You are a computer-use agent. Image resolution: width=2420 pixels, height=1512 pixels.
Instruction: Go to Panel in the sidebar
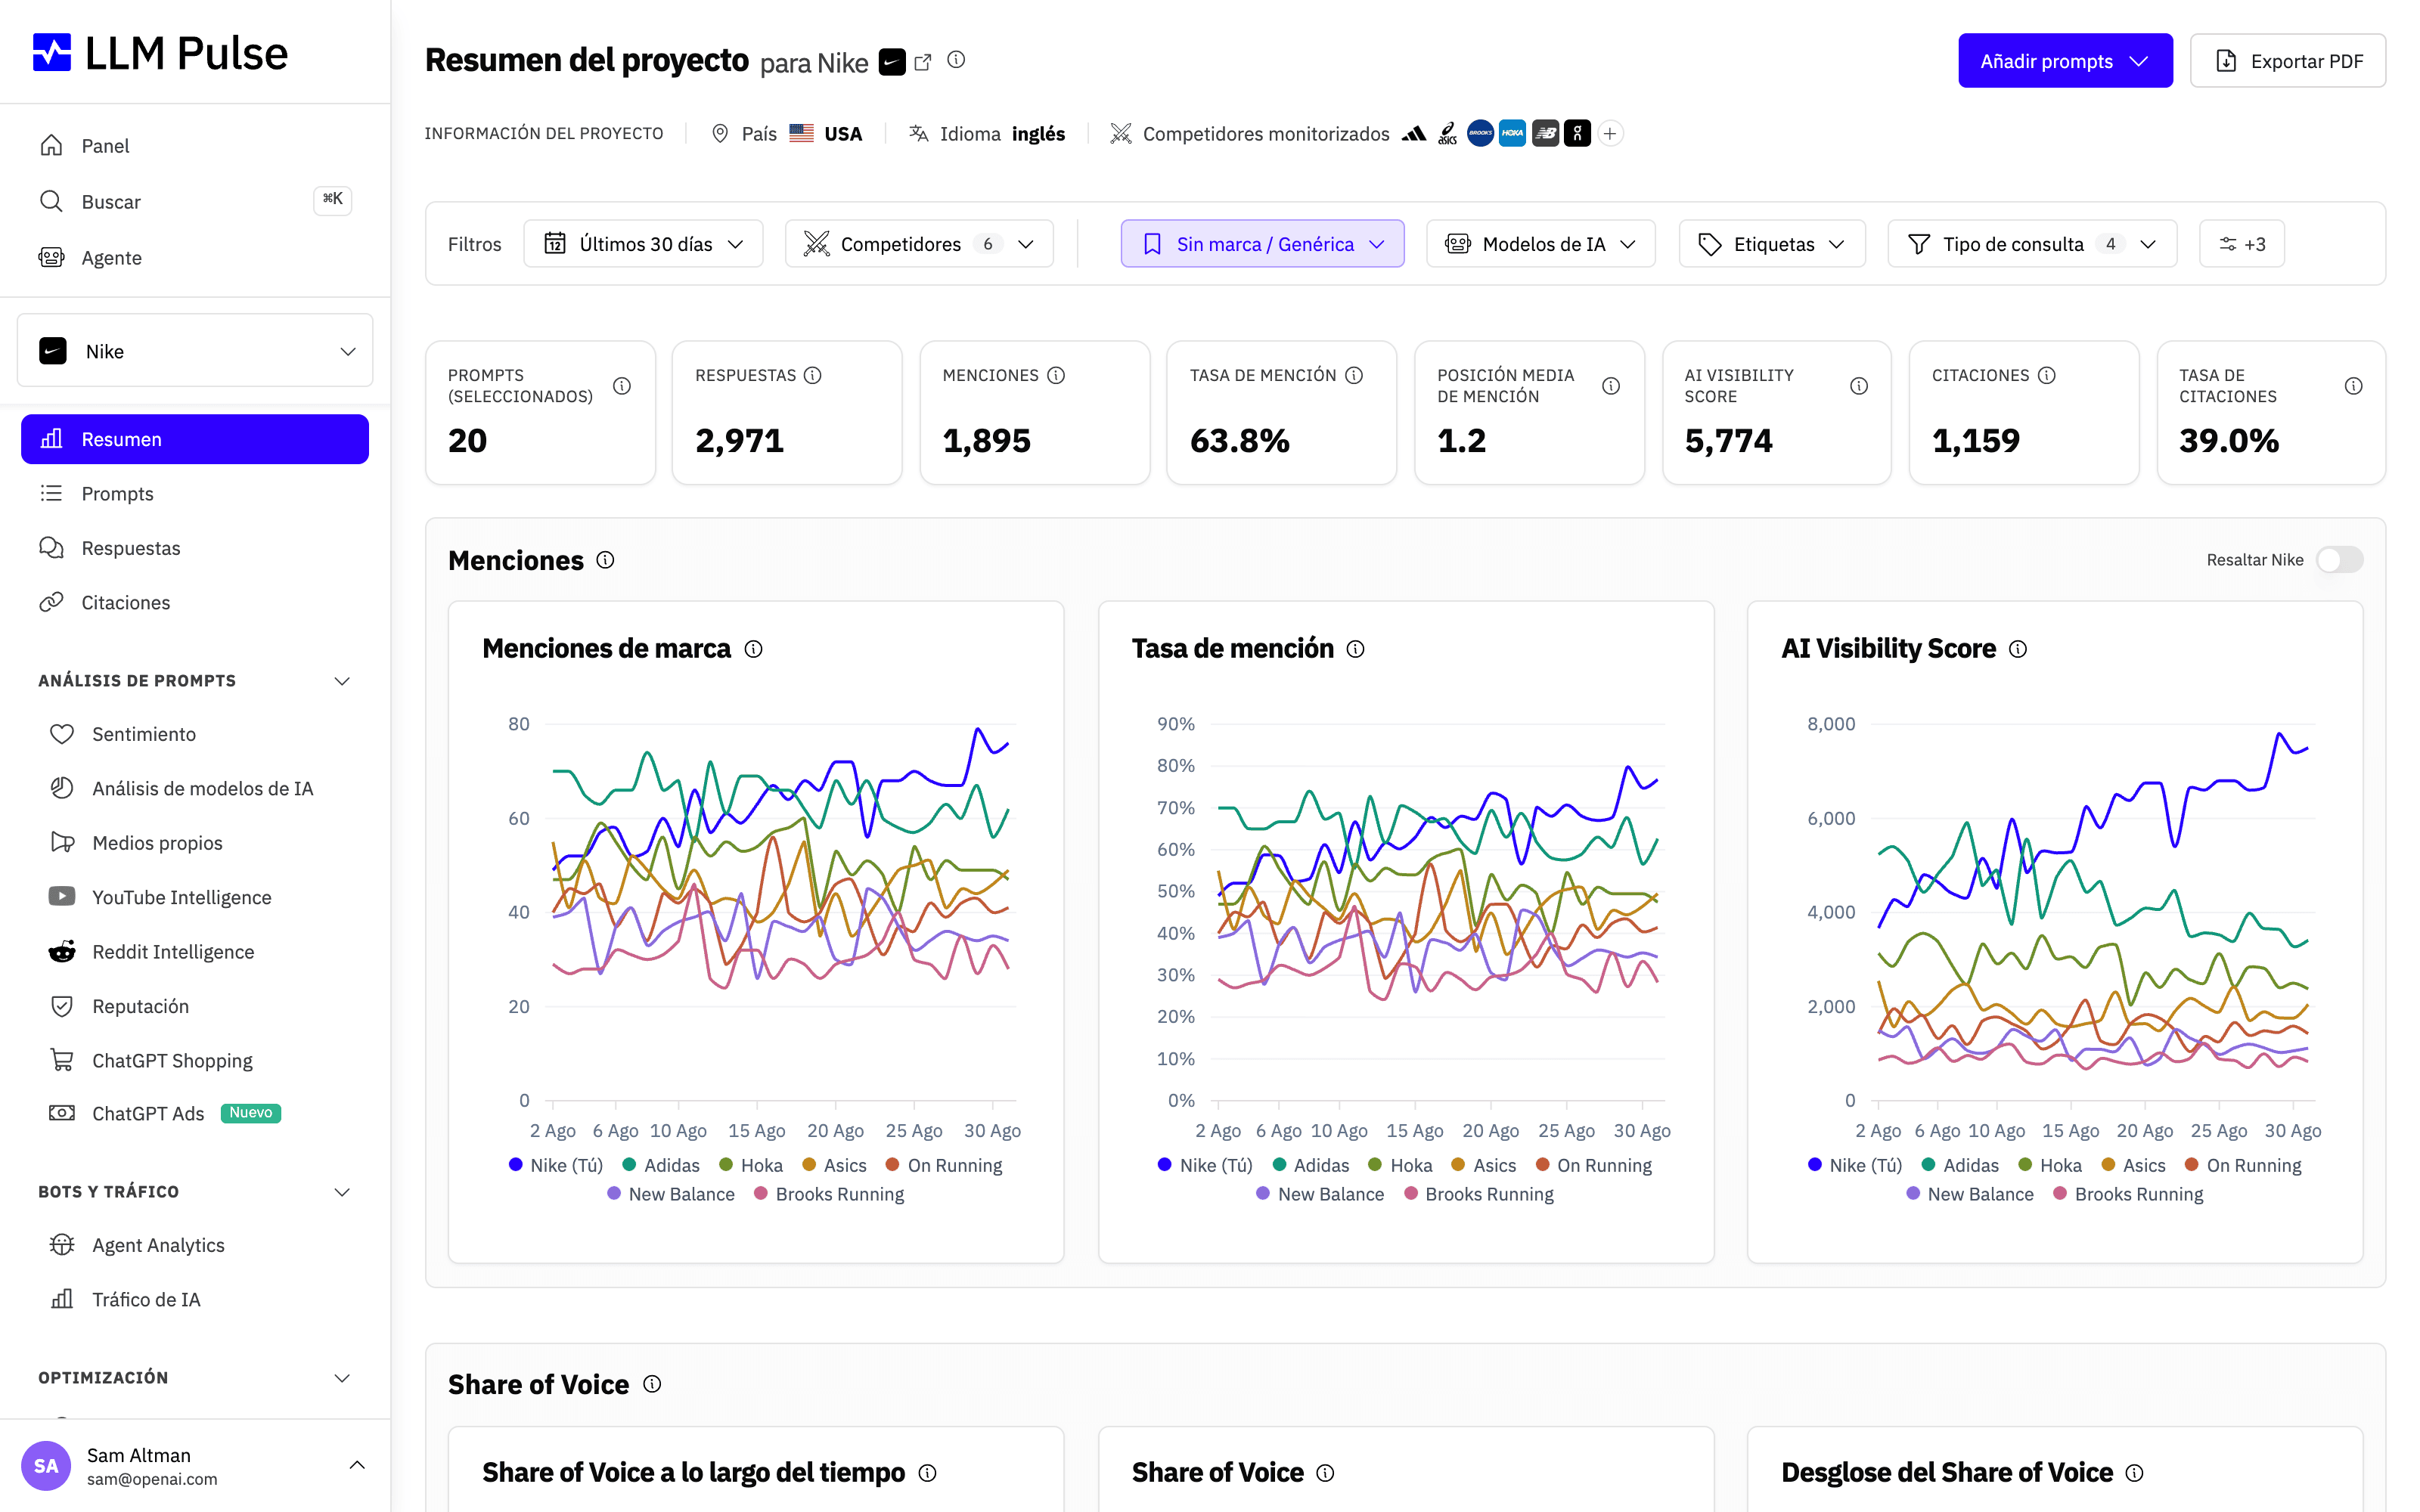195,146
